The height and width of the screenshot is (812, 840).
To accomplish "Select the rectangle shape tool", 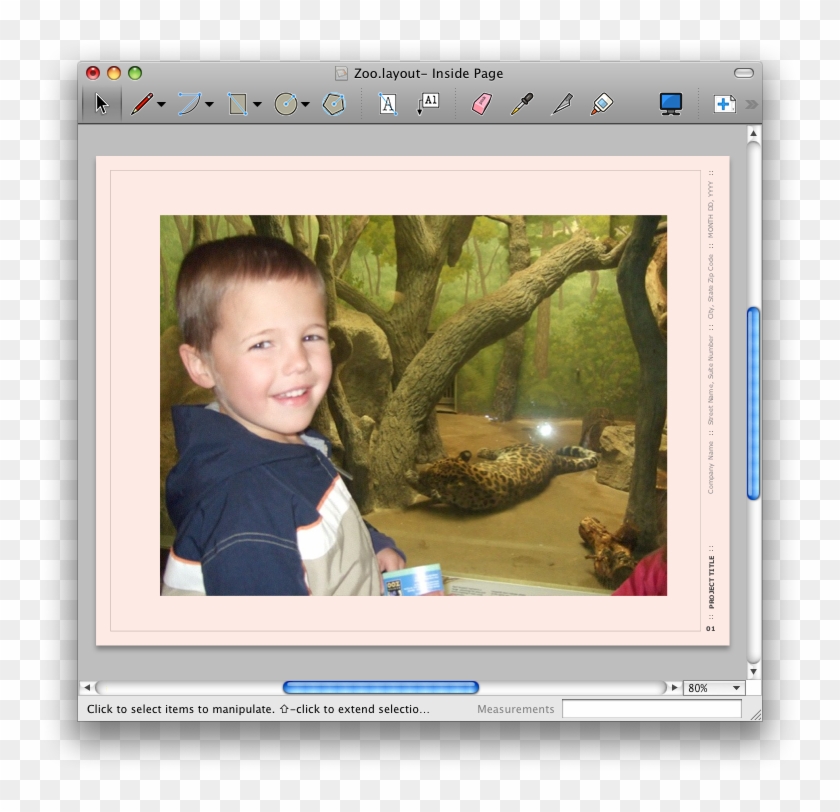I will [x=237, y=103].
